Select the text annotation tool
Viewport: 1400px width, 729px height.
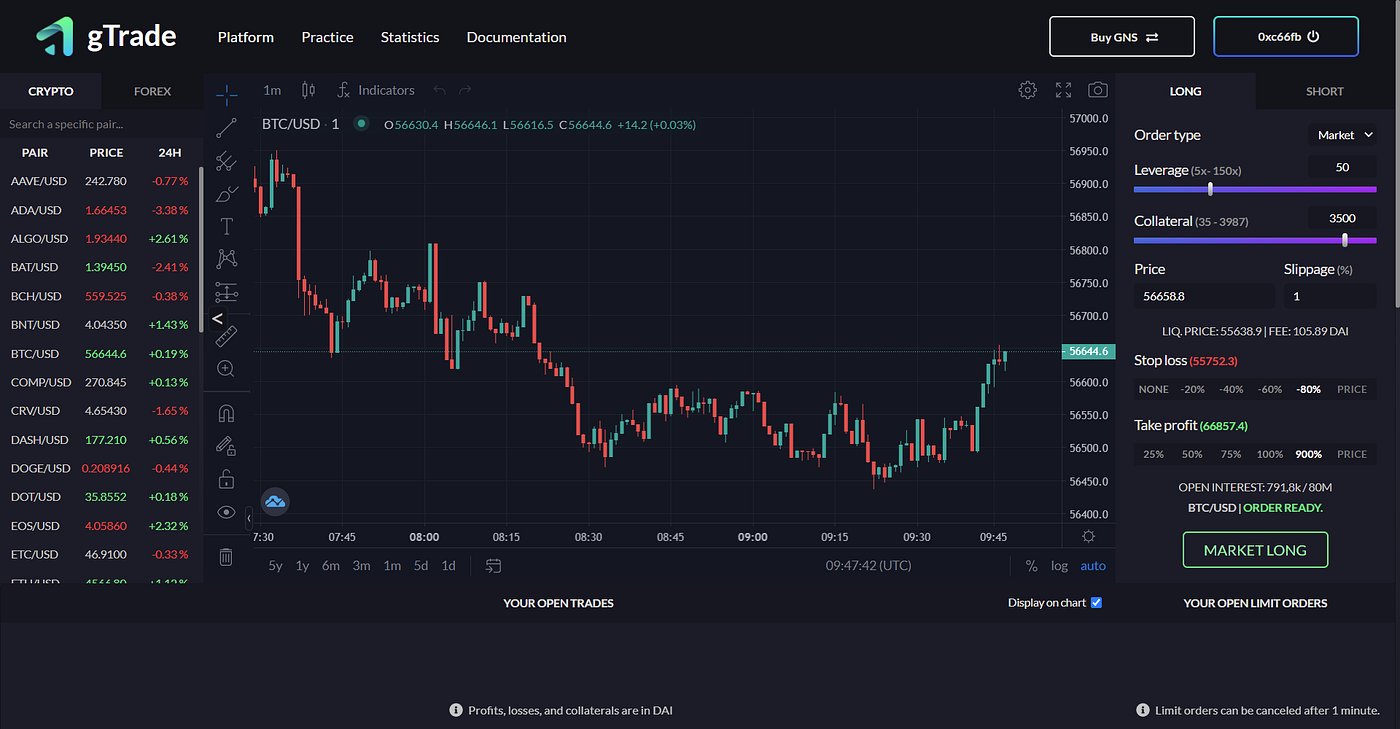(x=227, y=226)
